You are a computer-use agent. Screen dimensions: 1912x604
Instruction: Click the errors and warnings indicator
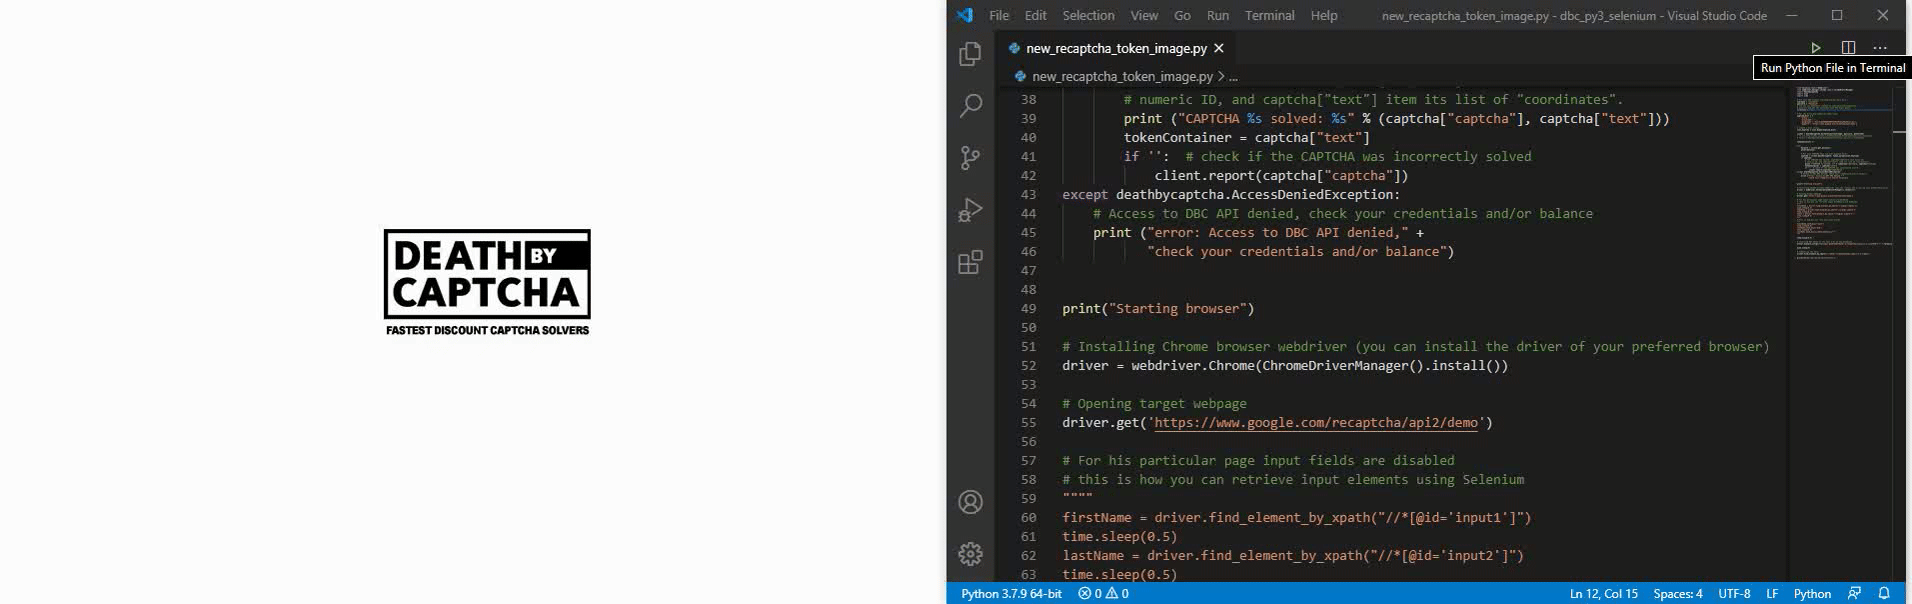[1103, 593]
